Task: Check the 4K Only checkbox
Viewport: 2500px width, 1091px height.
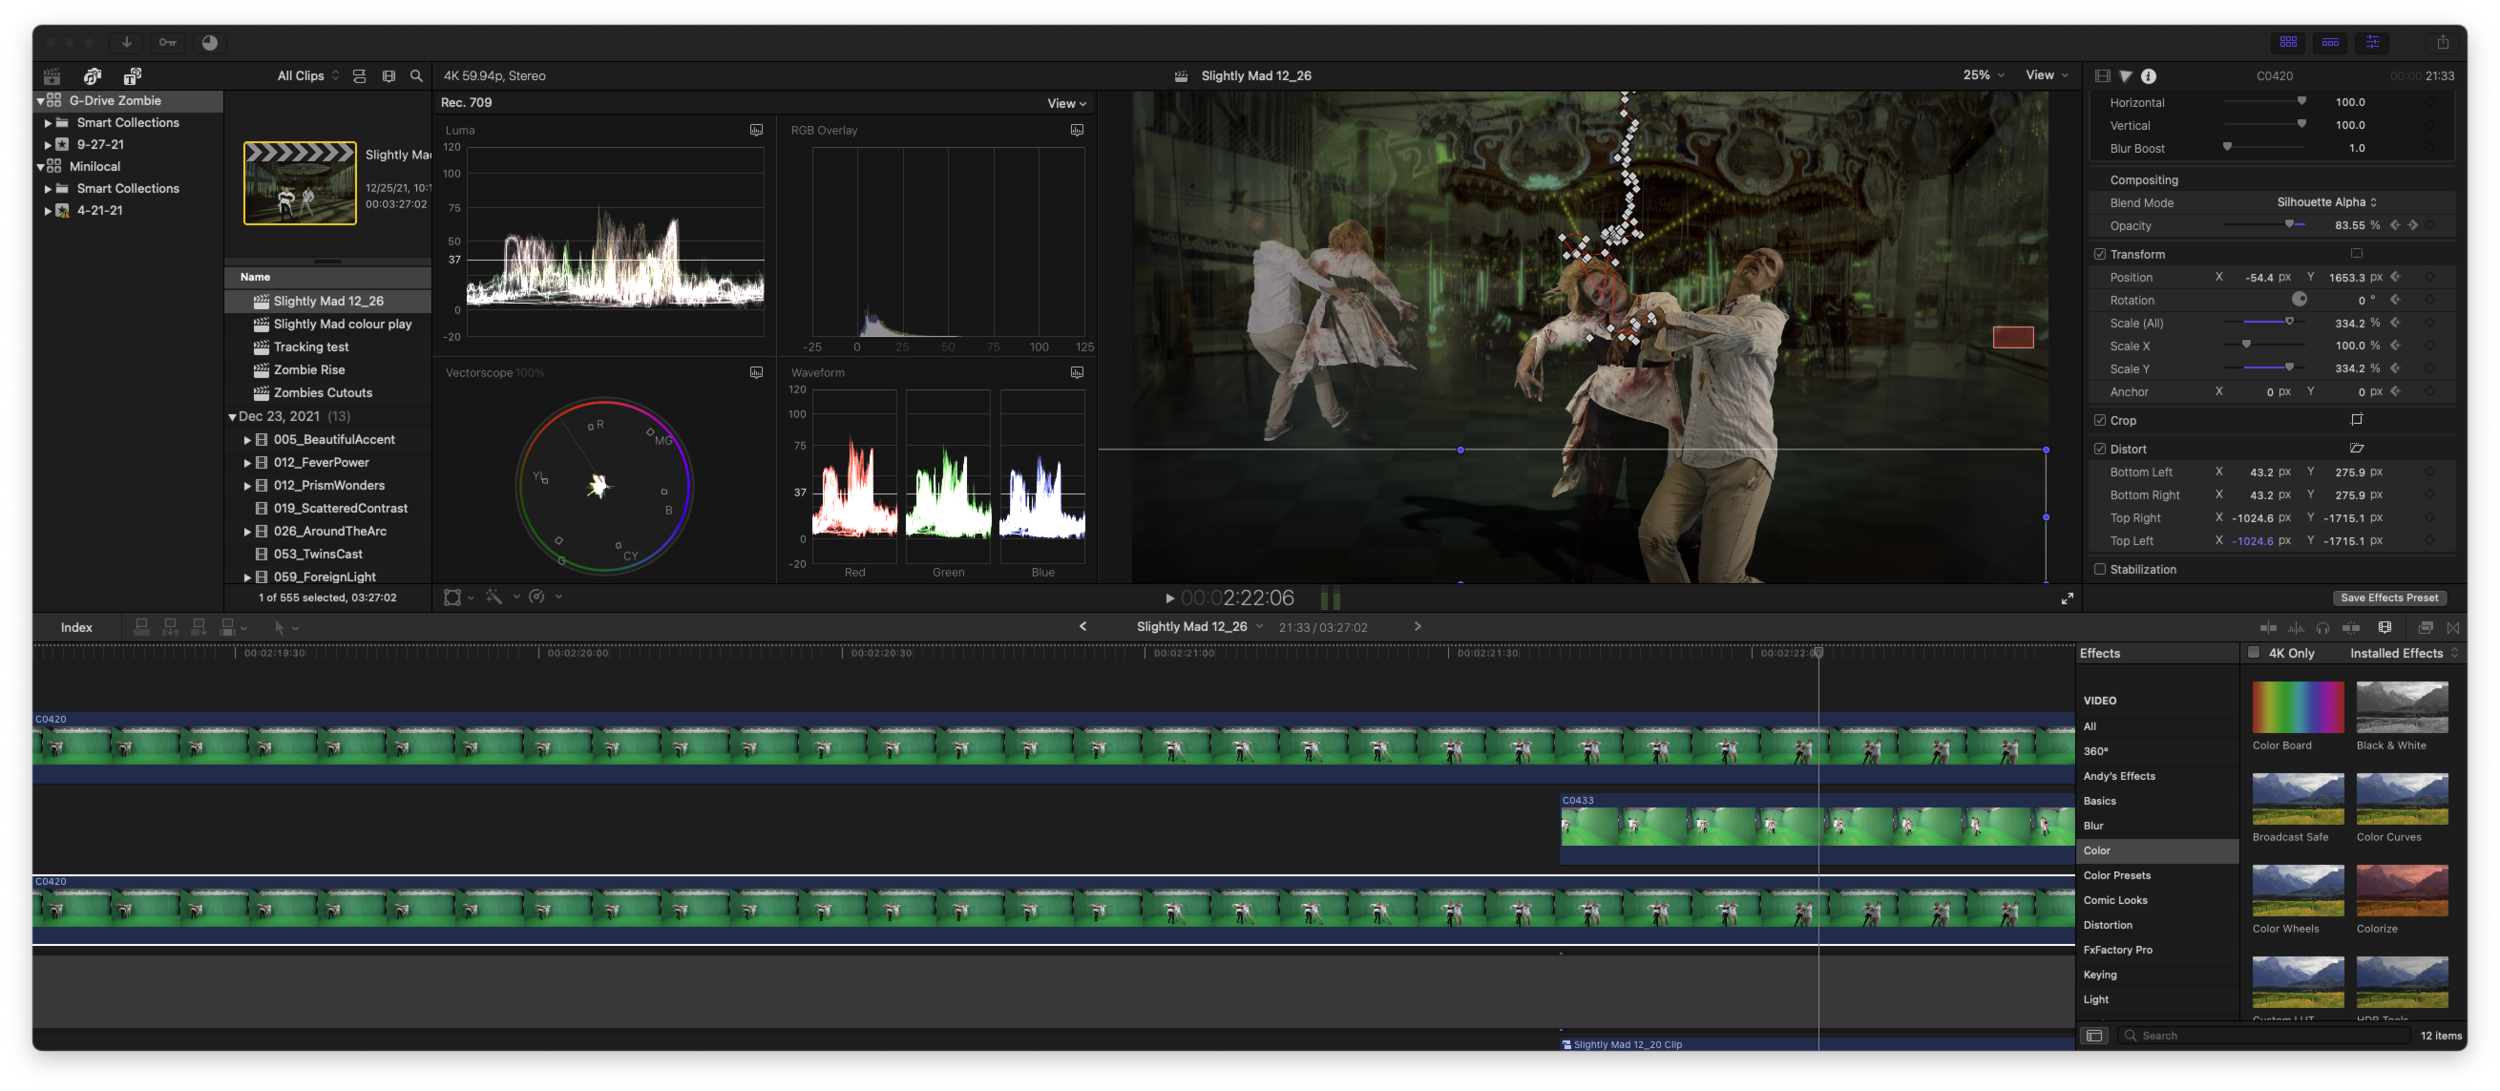Action: pos(2254,653)
